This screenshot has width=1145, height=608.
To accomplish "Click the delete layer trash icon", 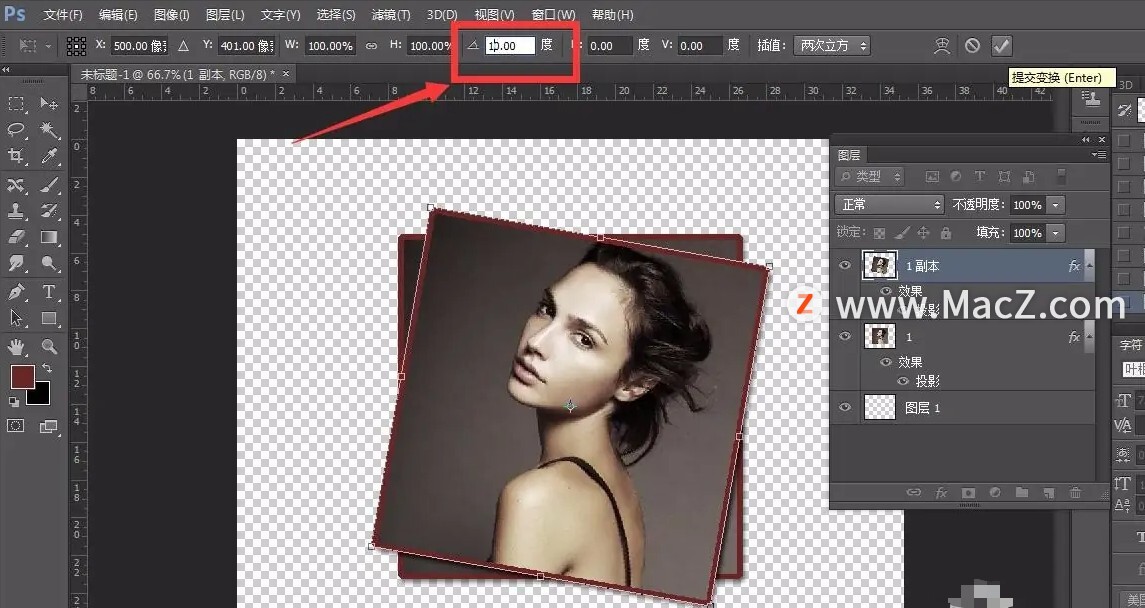I will click(x=1075, y=493).
